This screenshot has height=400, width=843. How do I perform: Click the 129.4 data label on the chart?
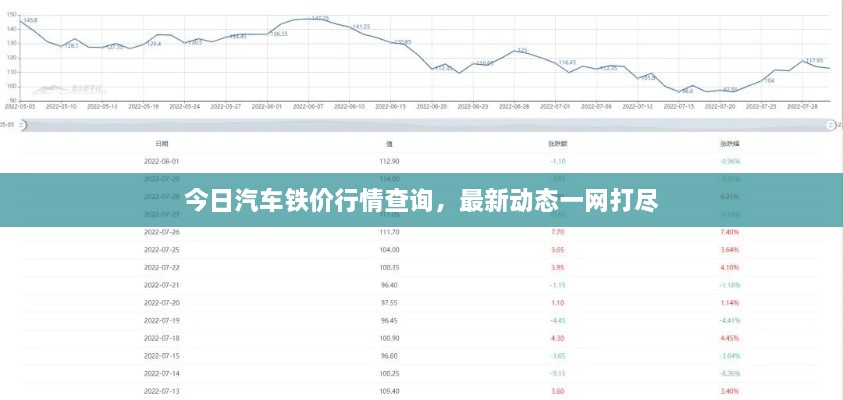coord(154,44)
